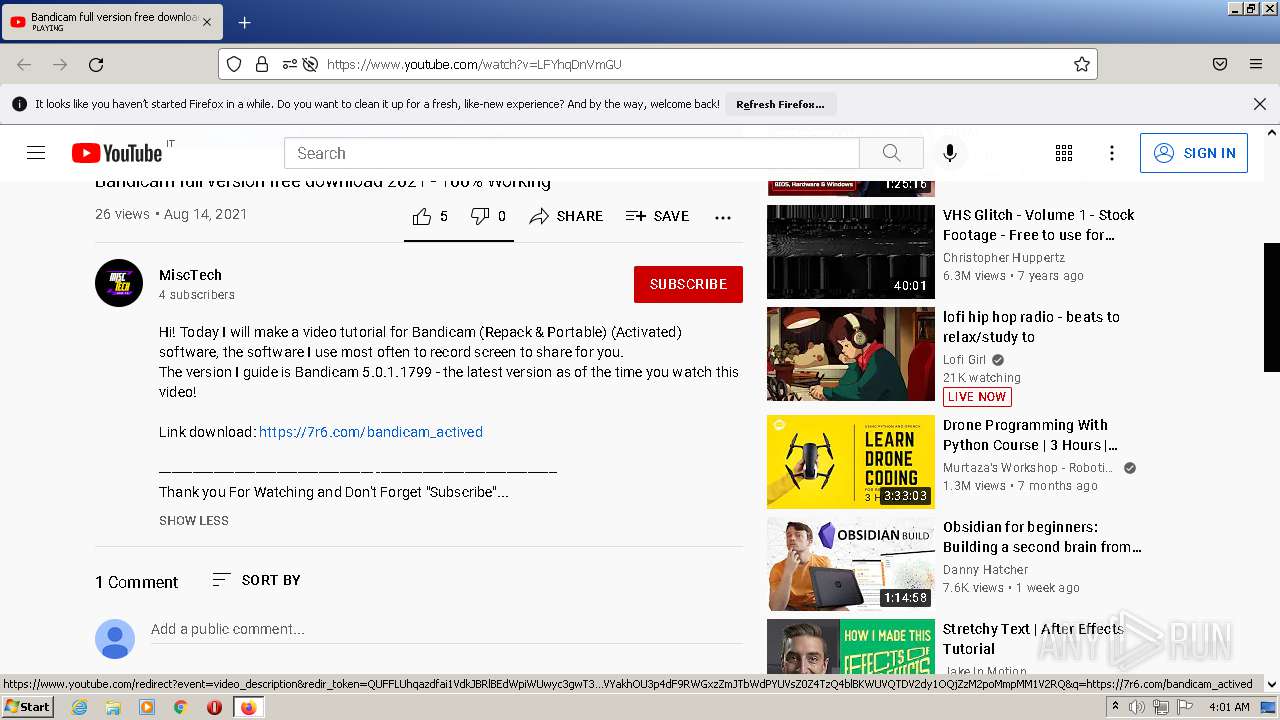
Task: Save video to a playlist
Action: (x=657, y=216)
